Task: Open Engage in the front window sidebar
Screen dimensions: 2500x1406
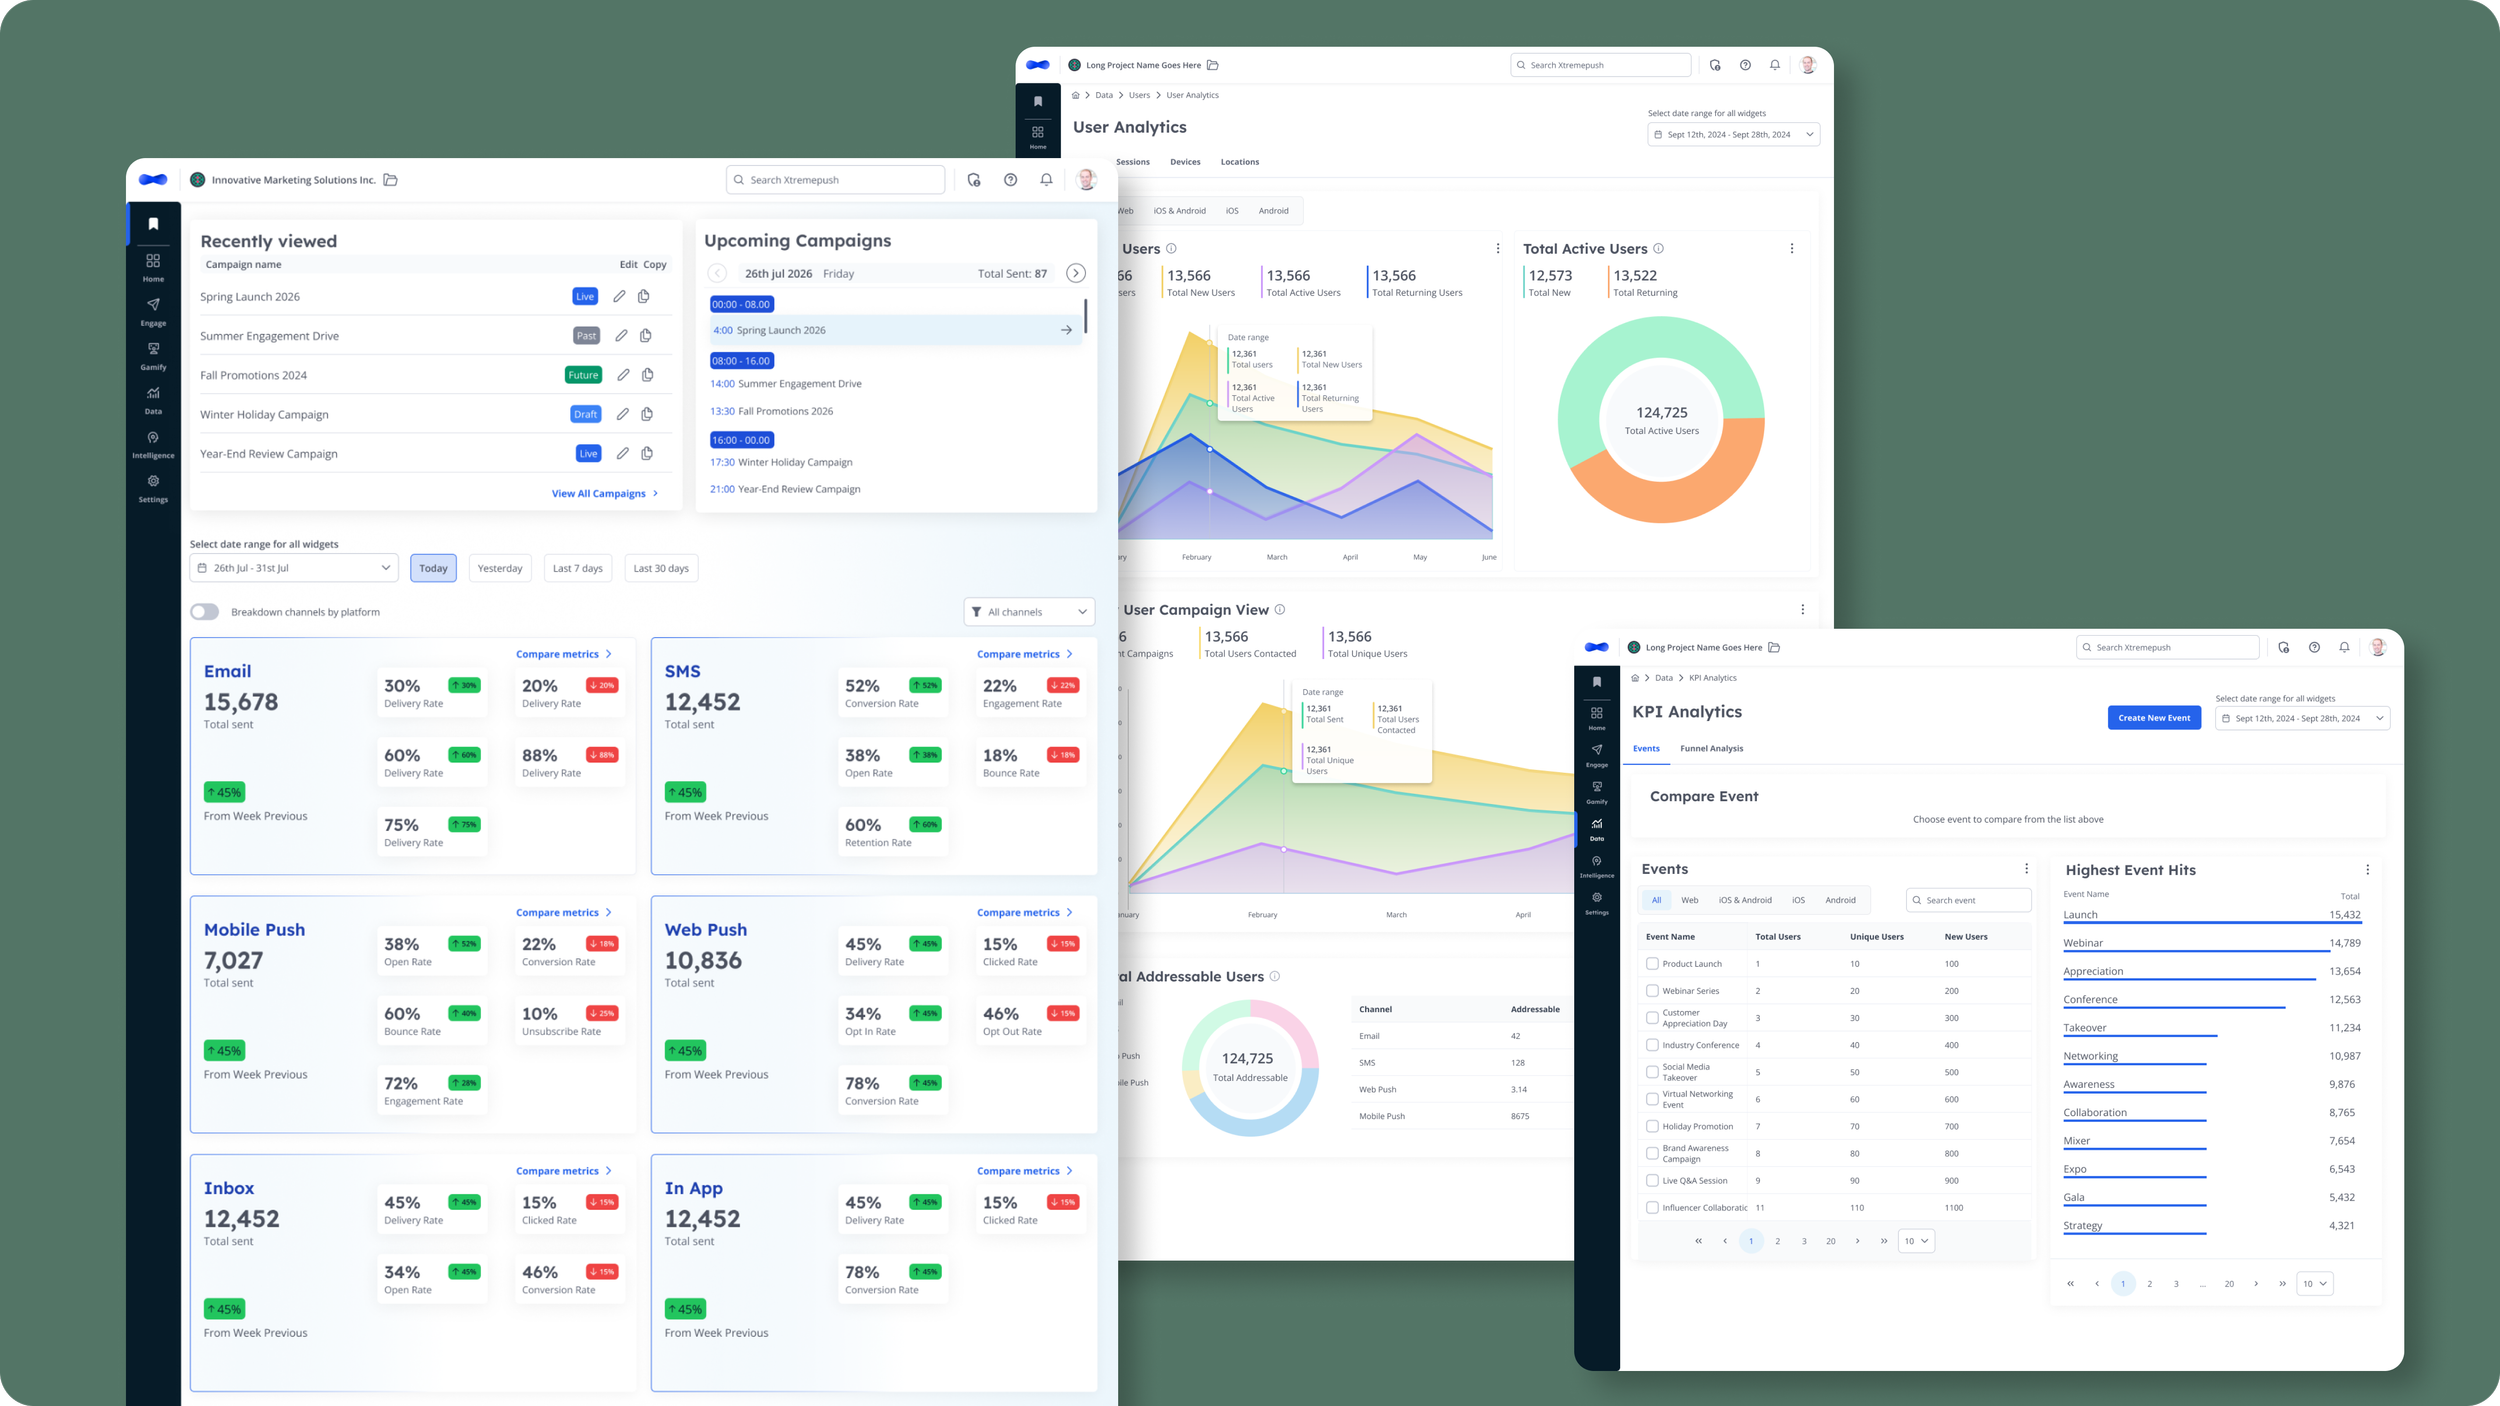Action: click(153, 311)
